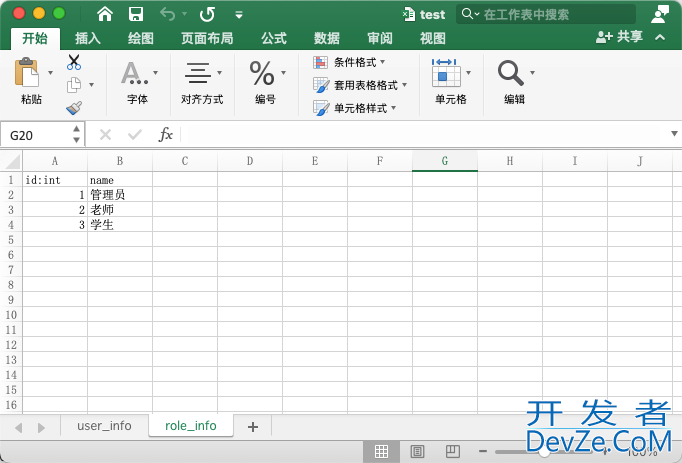Screen dimensions: 682x463
Task: Click the Format Painter brush icon
Action: click(x=74, y=108)
